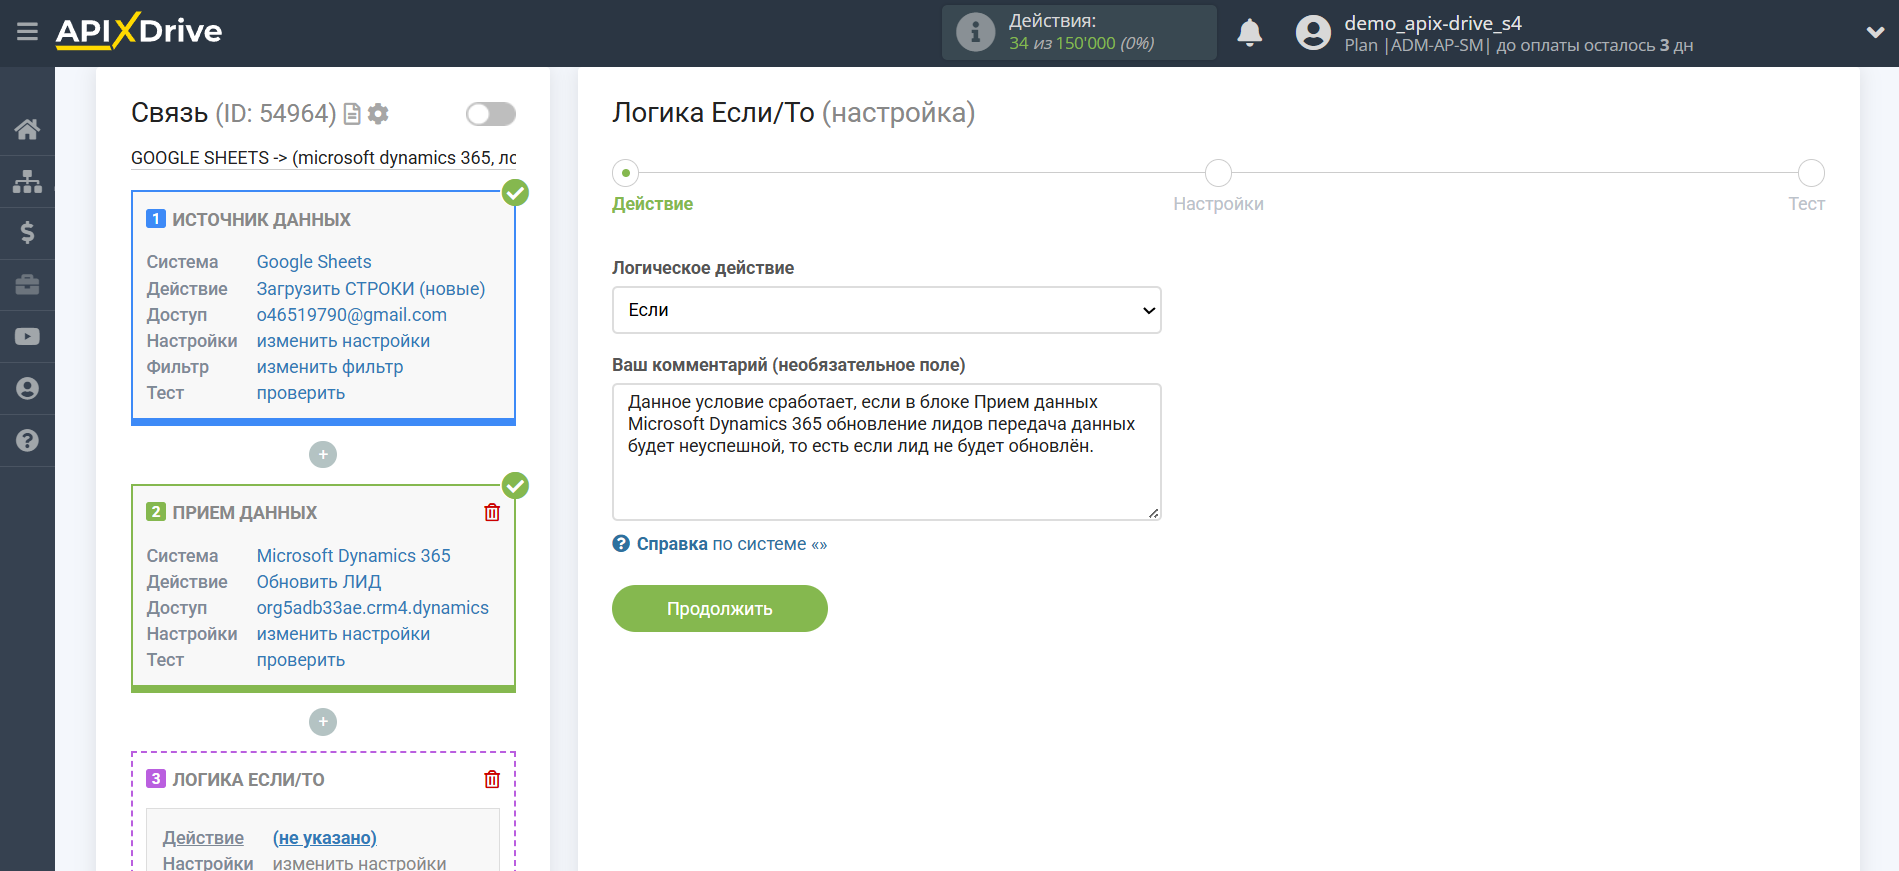Click Загрузить СТРОКИ (новые) link

tap(371, 289)
